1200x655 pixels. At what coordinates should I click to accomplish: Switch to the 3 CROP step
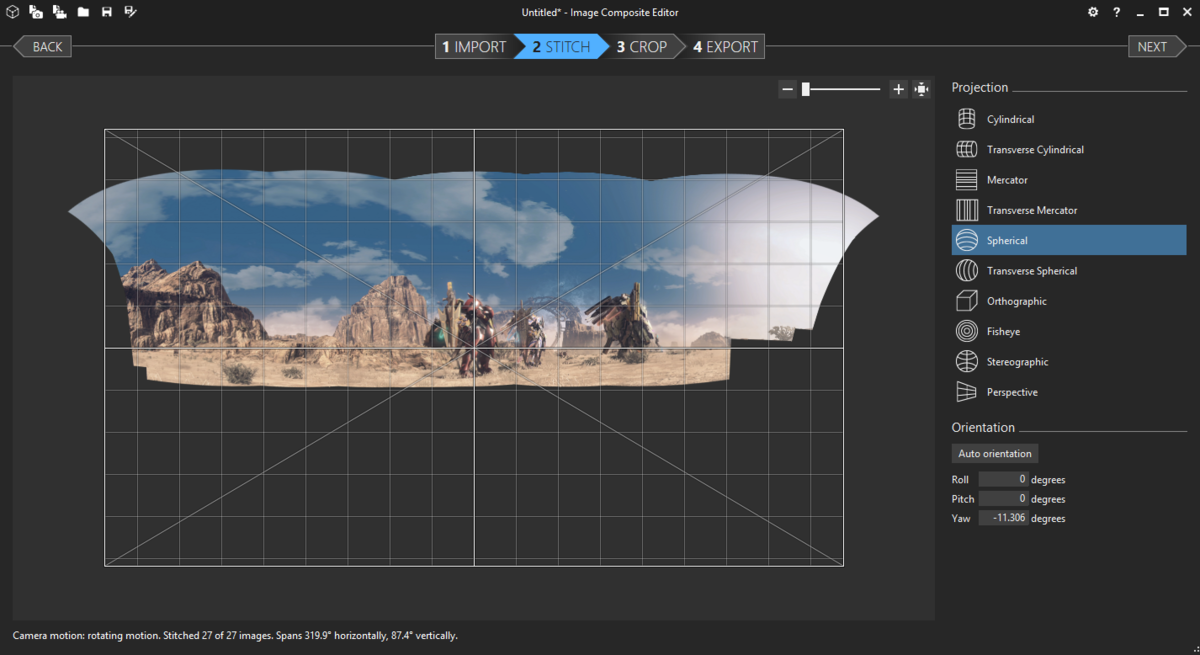(641, 46)
